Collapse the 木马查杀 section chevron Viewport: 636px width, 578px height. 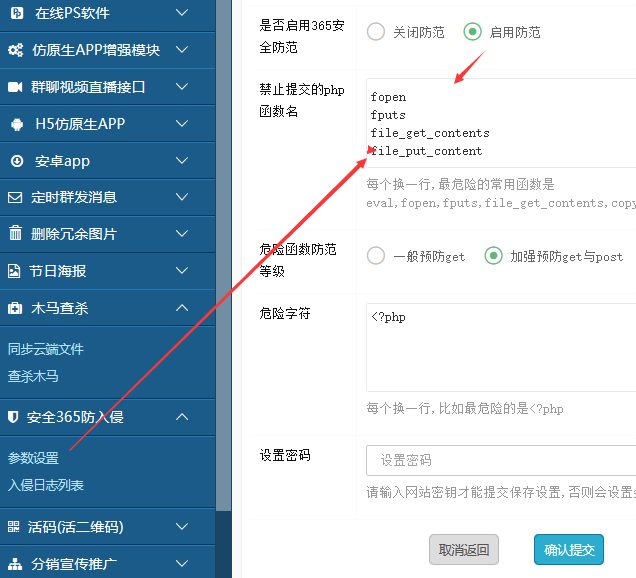click(182, 308)
